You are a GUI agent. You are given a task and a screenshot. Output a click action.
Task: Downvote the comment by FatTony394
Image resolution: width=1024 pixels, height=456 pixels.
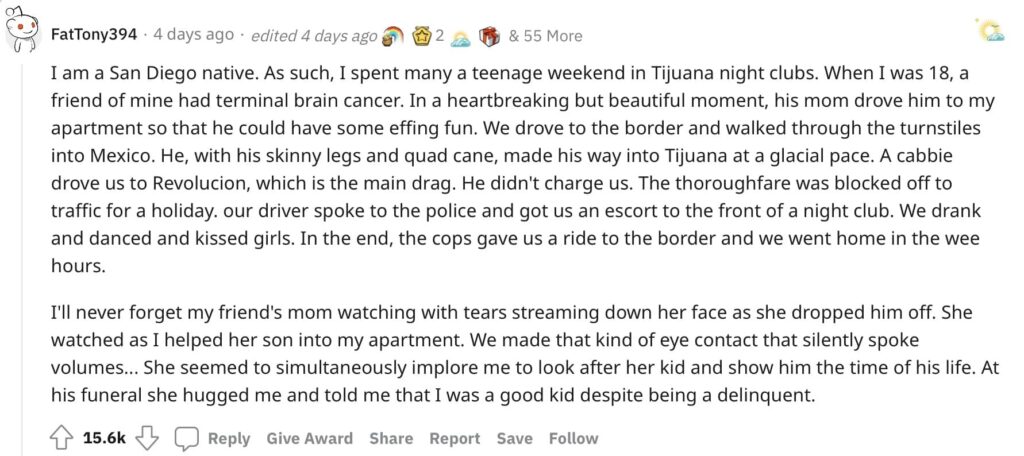147,438
